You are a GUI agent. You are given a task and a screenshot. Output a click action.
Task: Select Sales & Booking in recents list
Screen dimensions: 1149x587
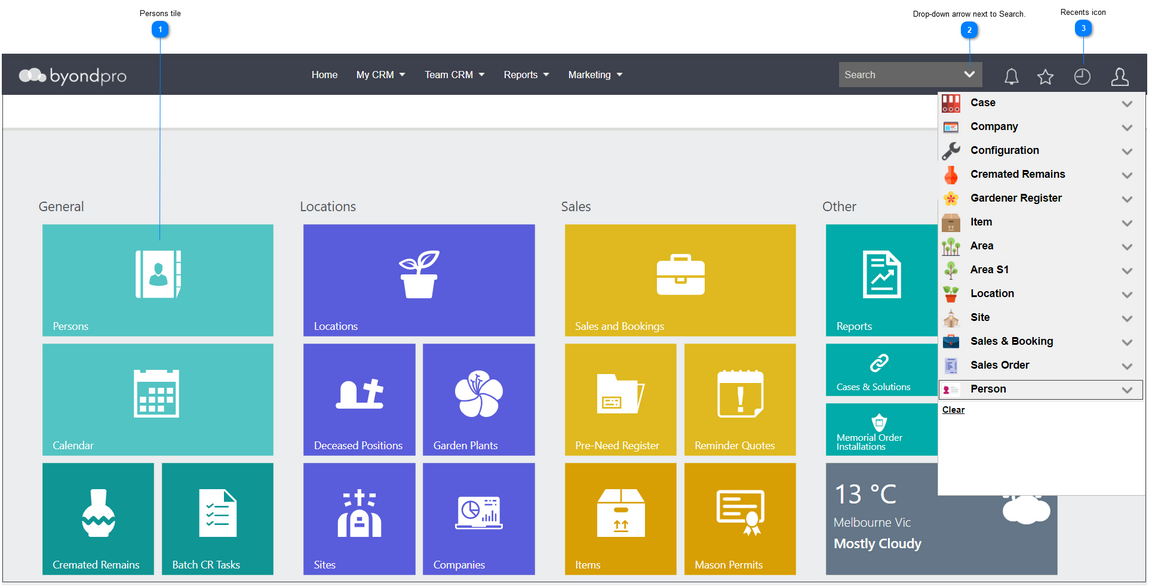pyautogui.click(x=1012, y=341)
